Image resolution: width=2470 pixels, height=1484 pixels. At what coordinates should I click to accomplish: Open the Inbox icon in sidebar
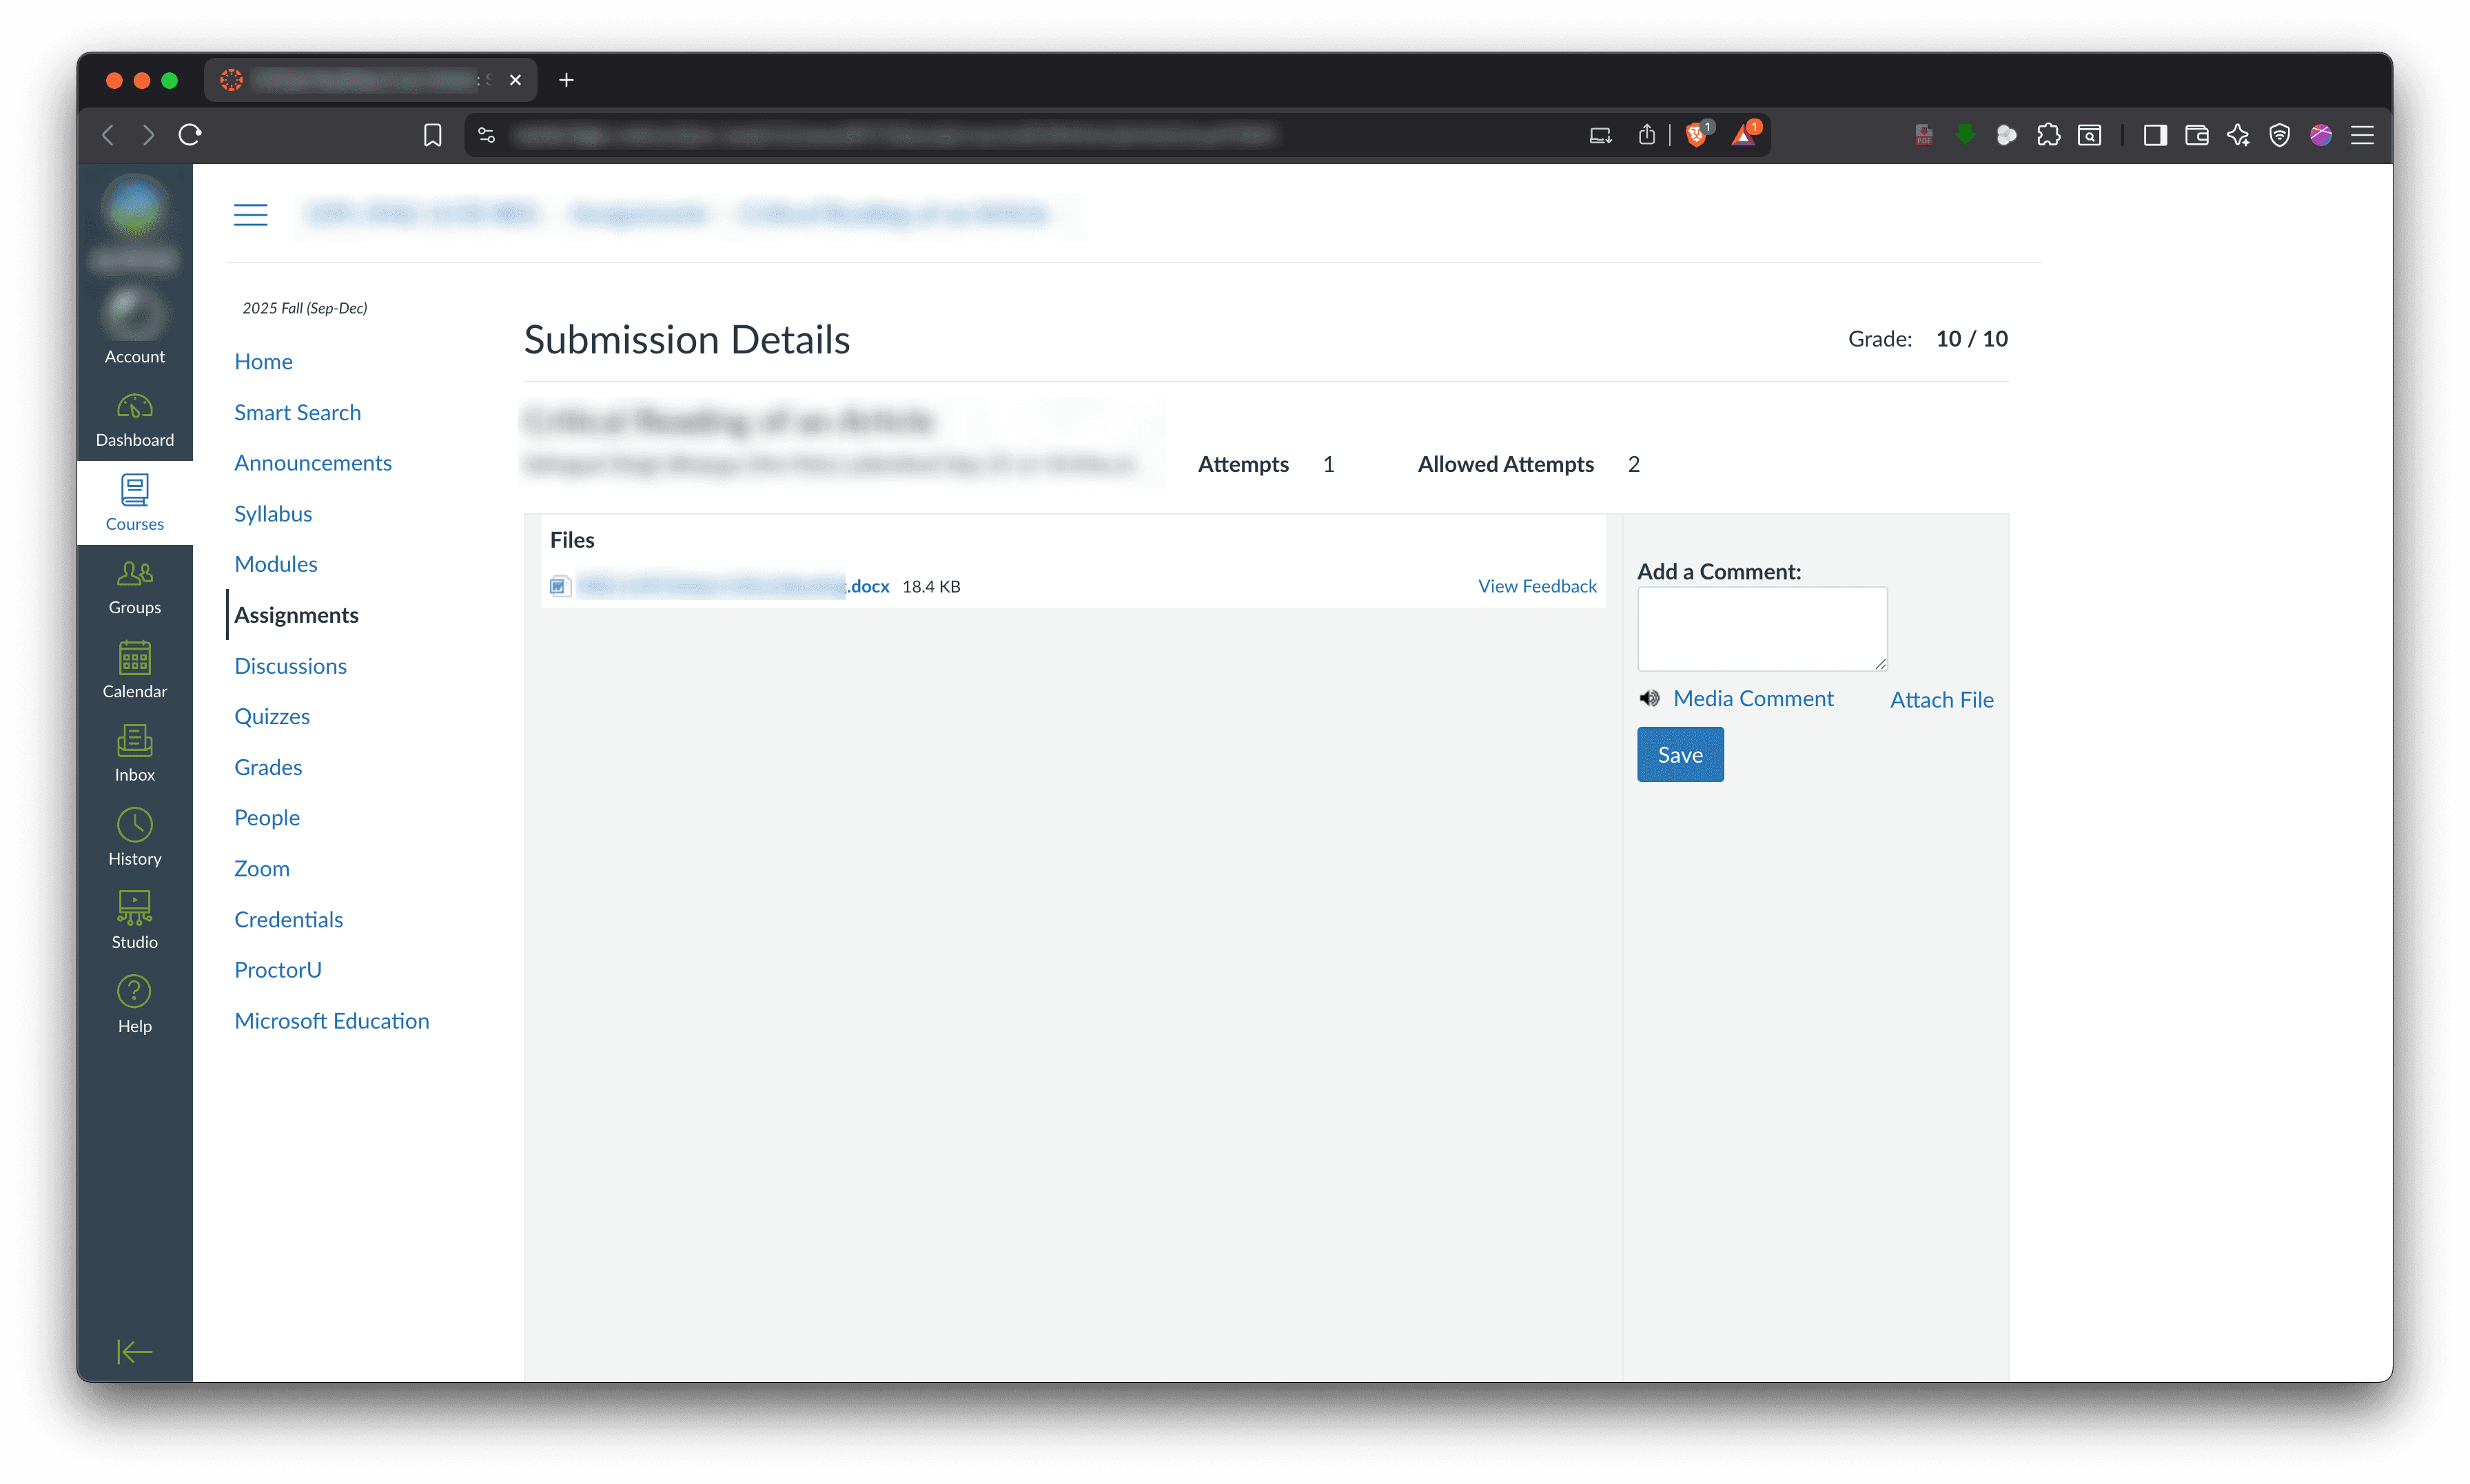pyautogui.click(x=134, y=753)
